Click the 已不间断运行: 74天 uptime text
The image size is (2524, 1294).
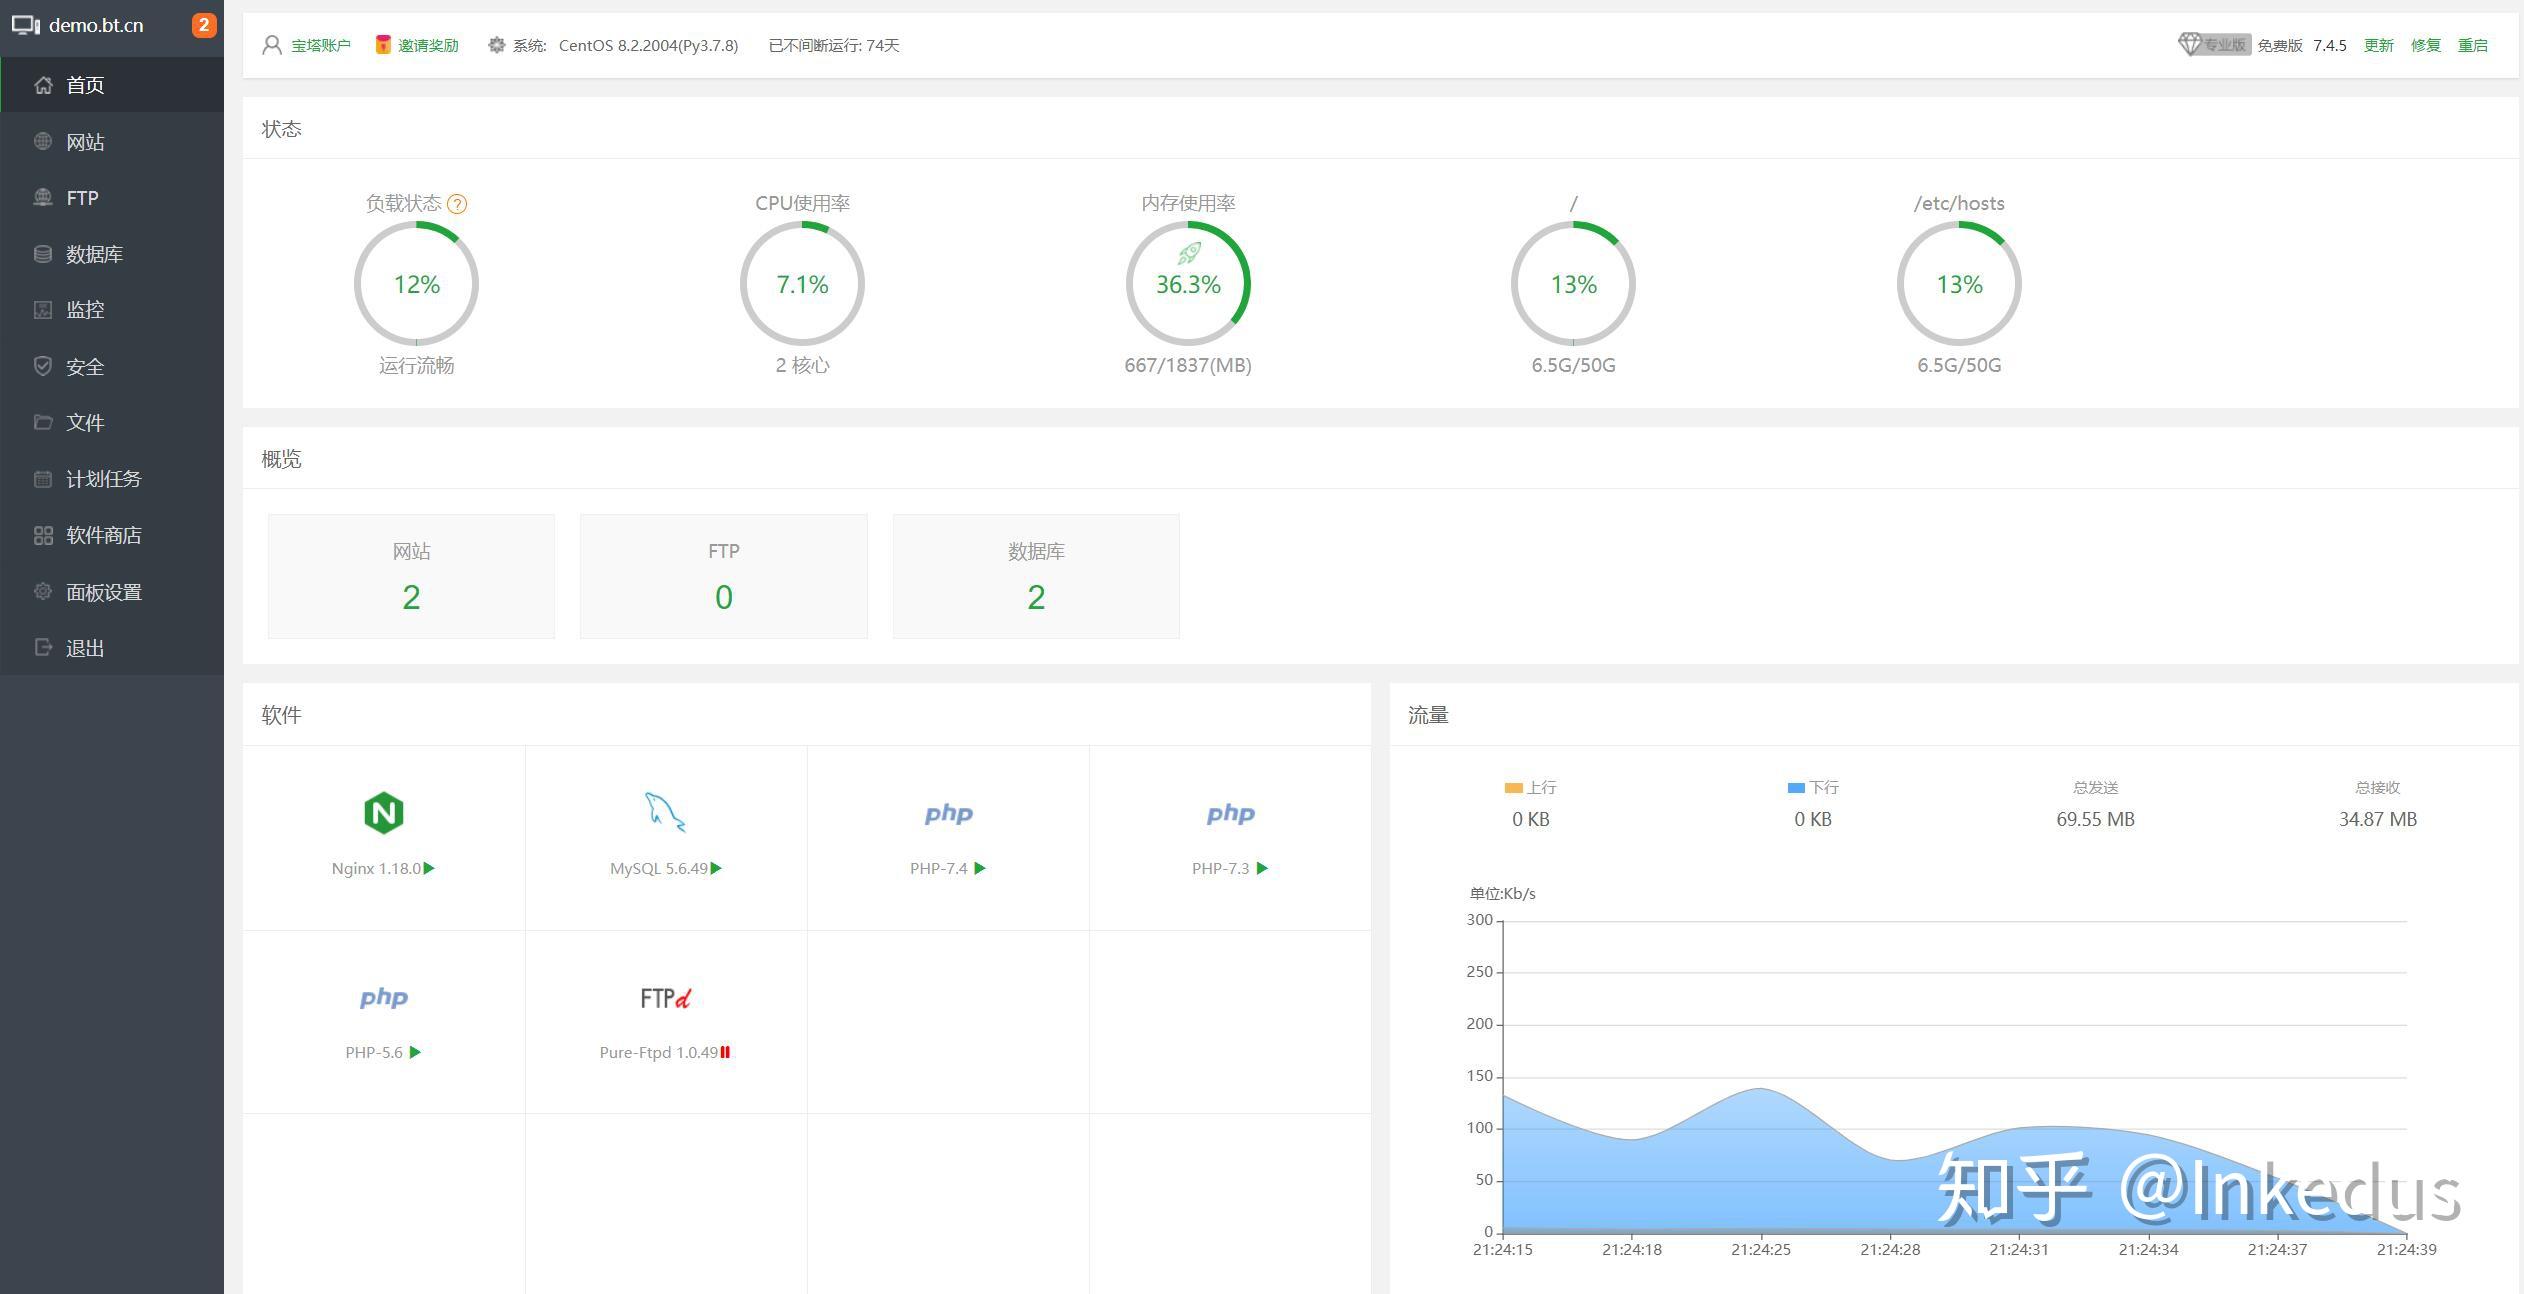834,45
